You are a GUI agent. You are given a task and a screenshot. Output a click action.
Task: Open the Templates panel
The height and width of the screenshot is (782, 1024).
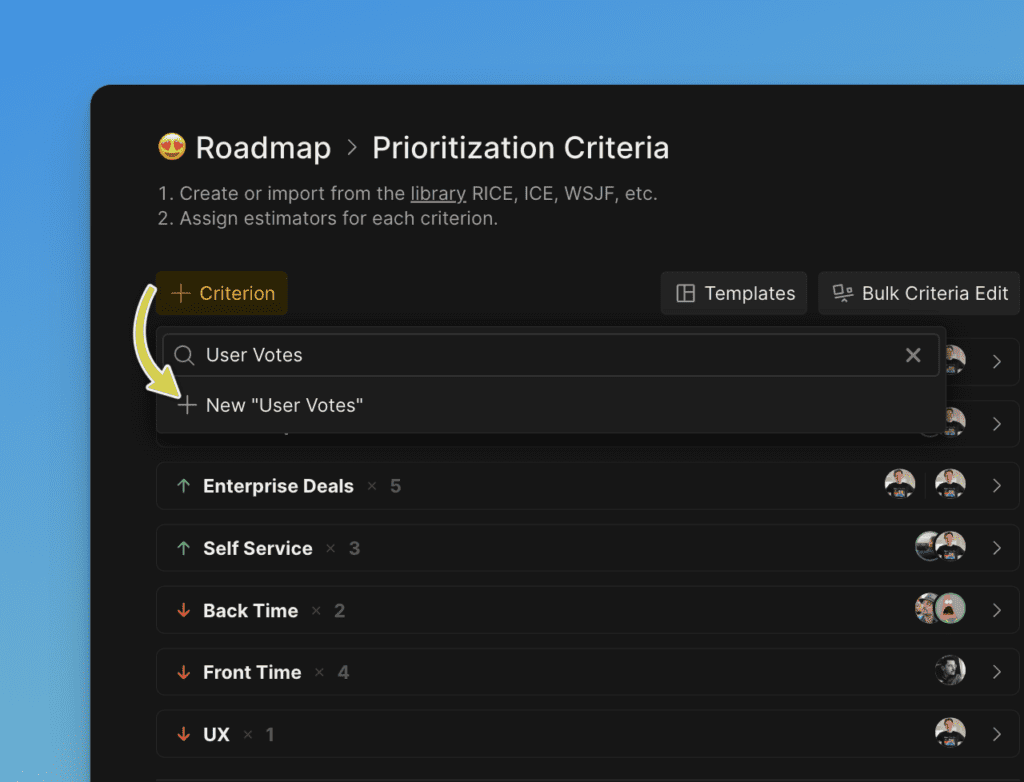734,293
